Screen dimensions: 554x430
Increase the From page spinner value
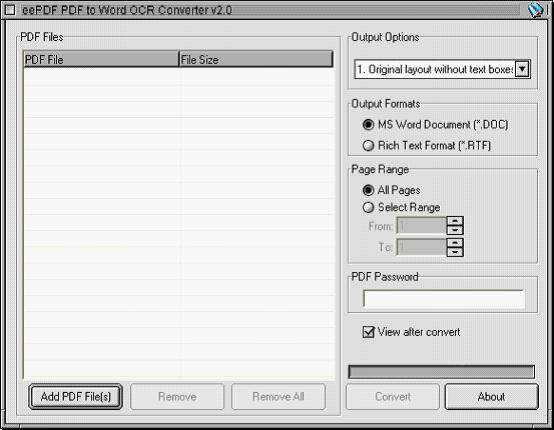click(x=455, y=221)
